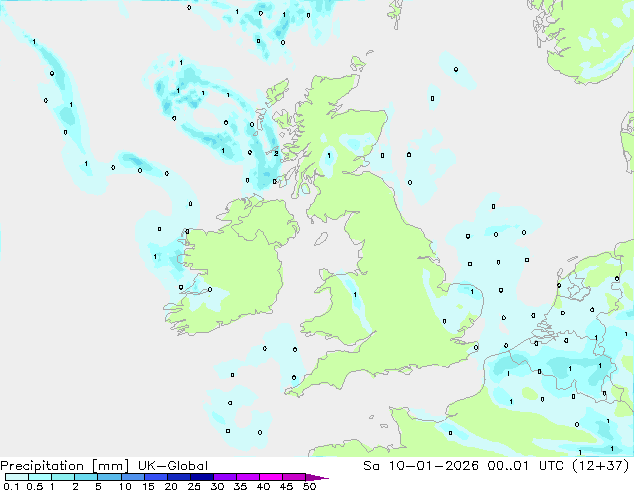This screenshot has width=634, height=490.
Task: Click the 35–40 mm violet legend swatch
Action: click(x=247, y=477)
